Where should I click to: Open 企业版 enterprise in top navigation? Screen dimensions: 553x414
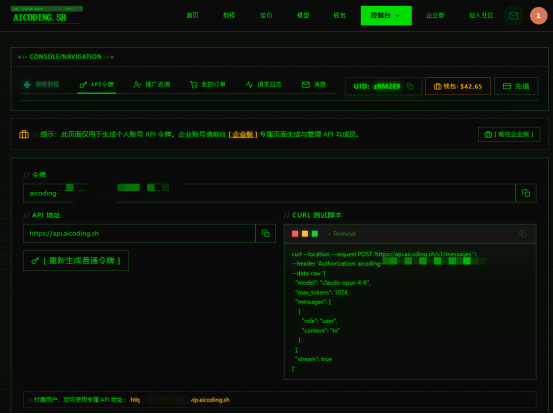pos(435,16)
